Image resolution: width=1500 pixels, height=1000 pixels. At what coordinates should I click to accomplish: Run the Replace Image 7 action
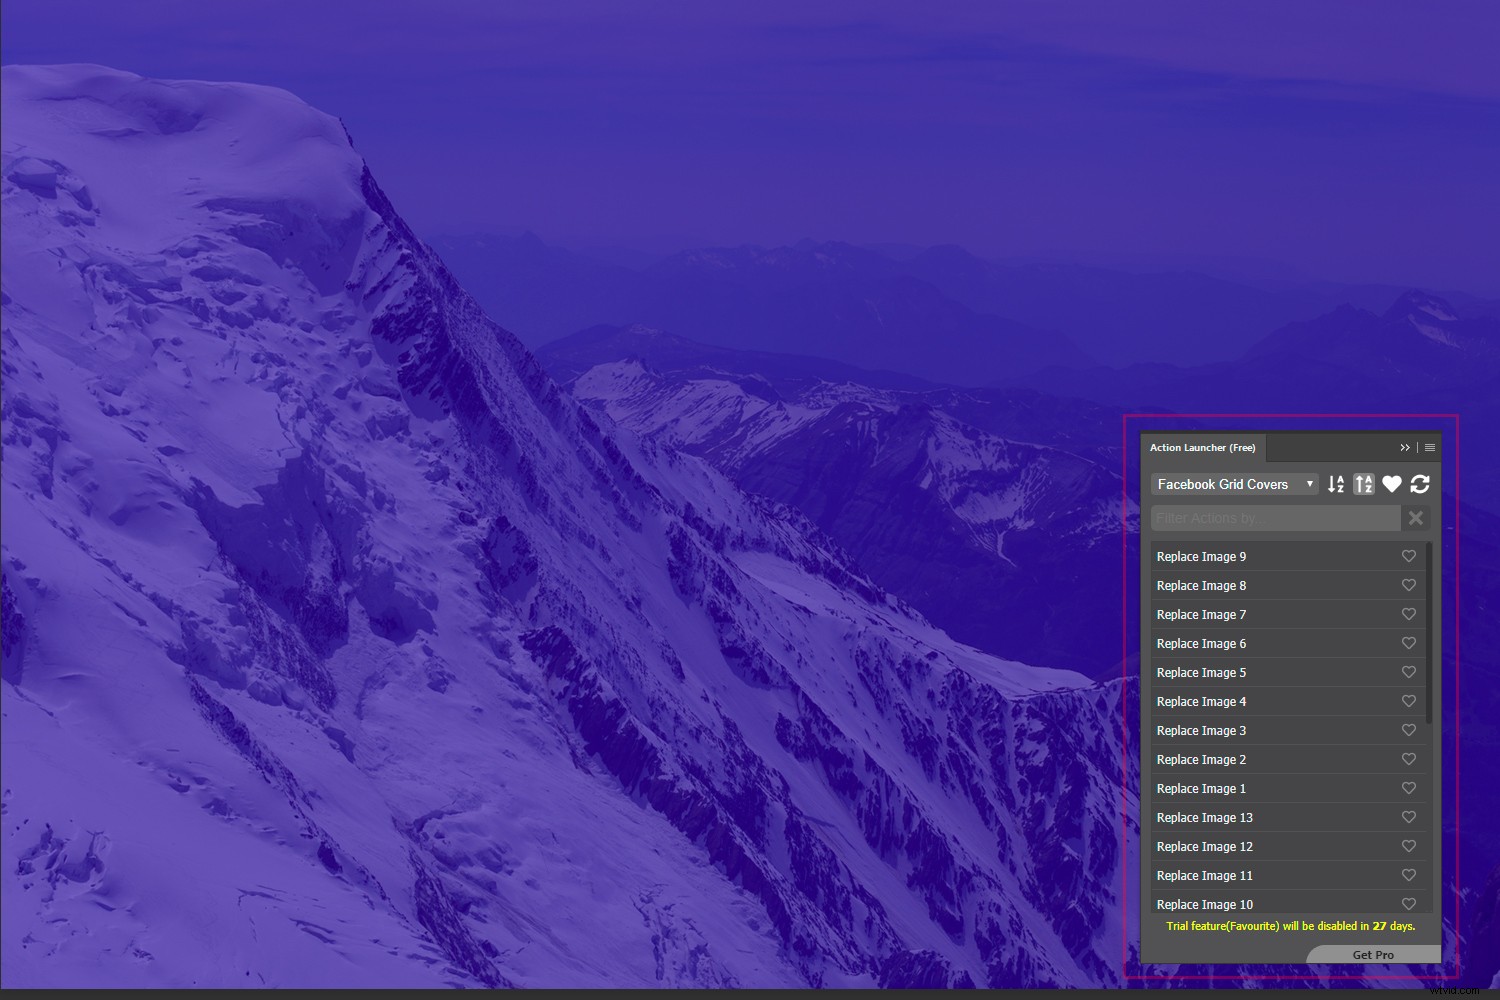[1250, 614]
